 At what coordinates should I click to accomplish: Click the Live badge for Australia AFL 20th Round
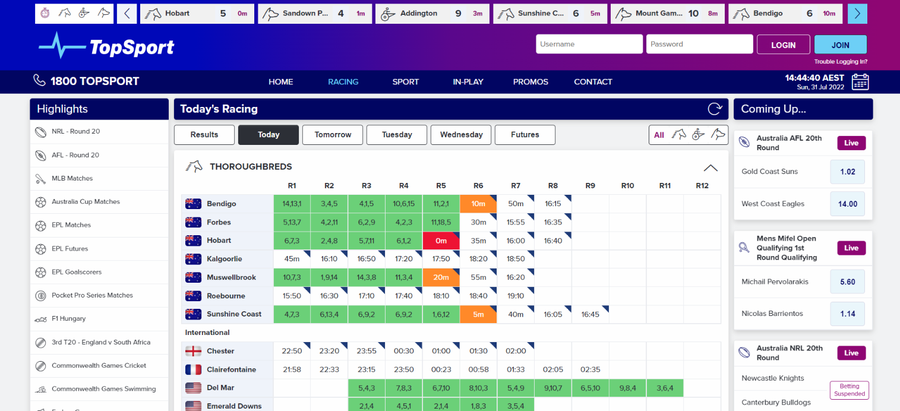(x=851, y=143)
